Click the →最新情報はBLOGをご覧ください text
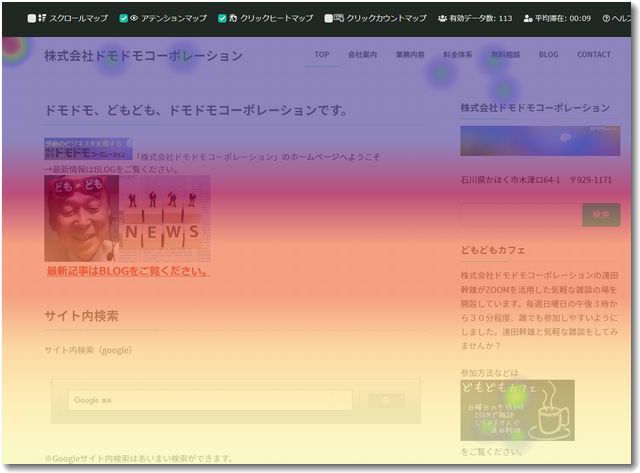Screen dimensions: 640x473 coord(111,169)
